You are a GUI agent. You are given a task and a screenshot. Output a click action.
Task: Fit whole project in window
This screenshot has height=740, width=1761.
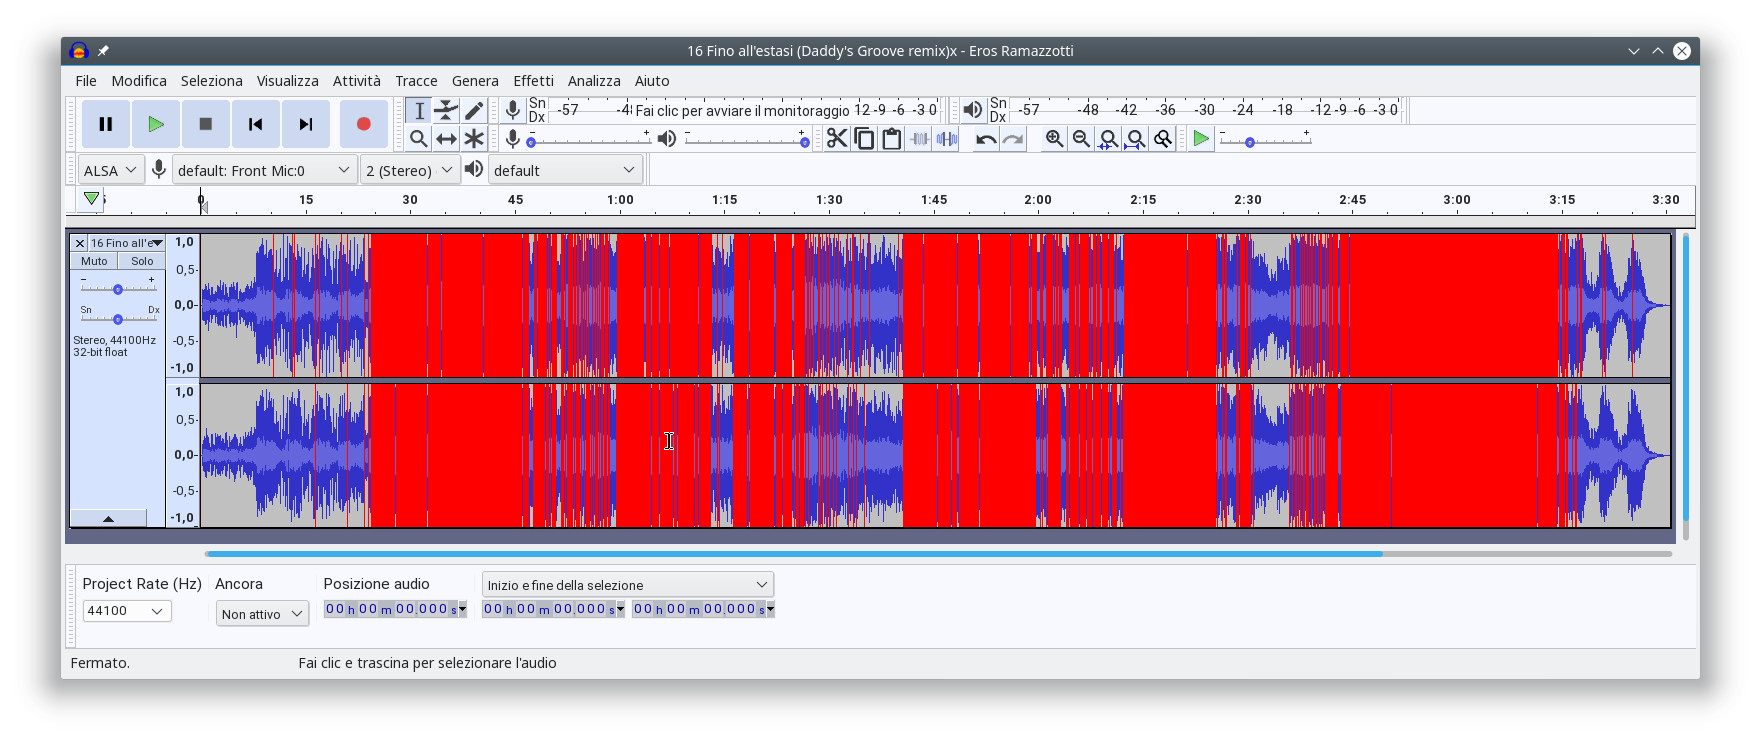(x=1135, y=138)
